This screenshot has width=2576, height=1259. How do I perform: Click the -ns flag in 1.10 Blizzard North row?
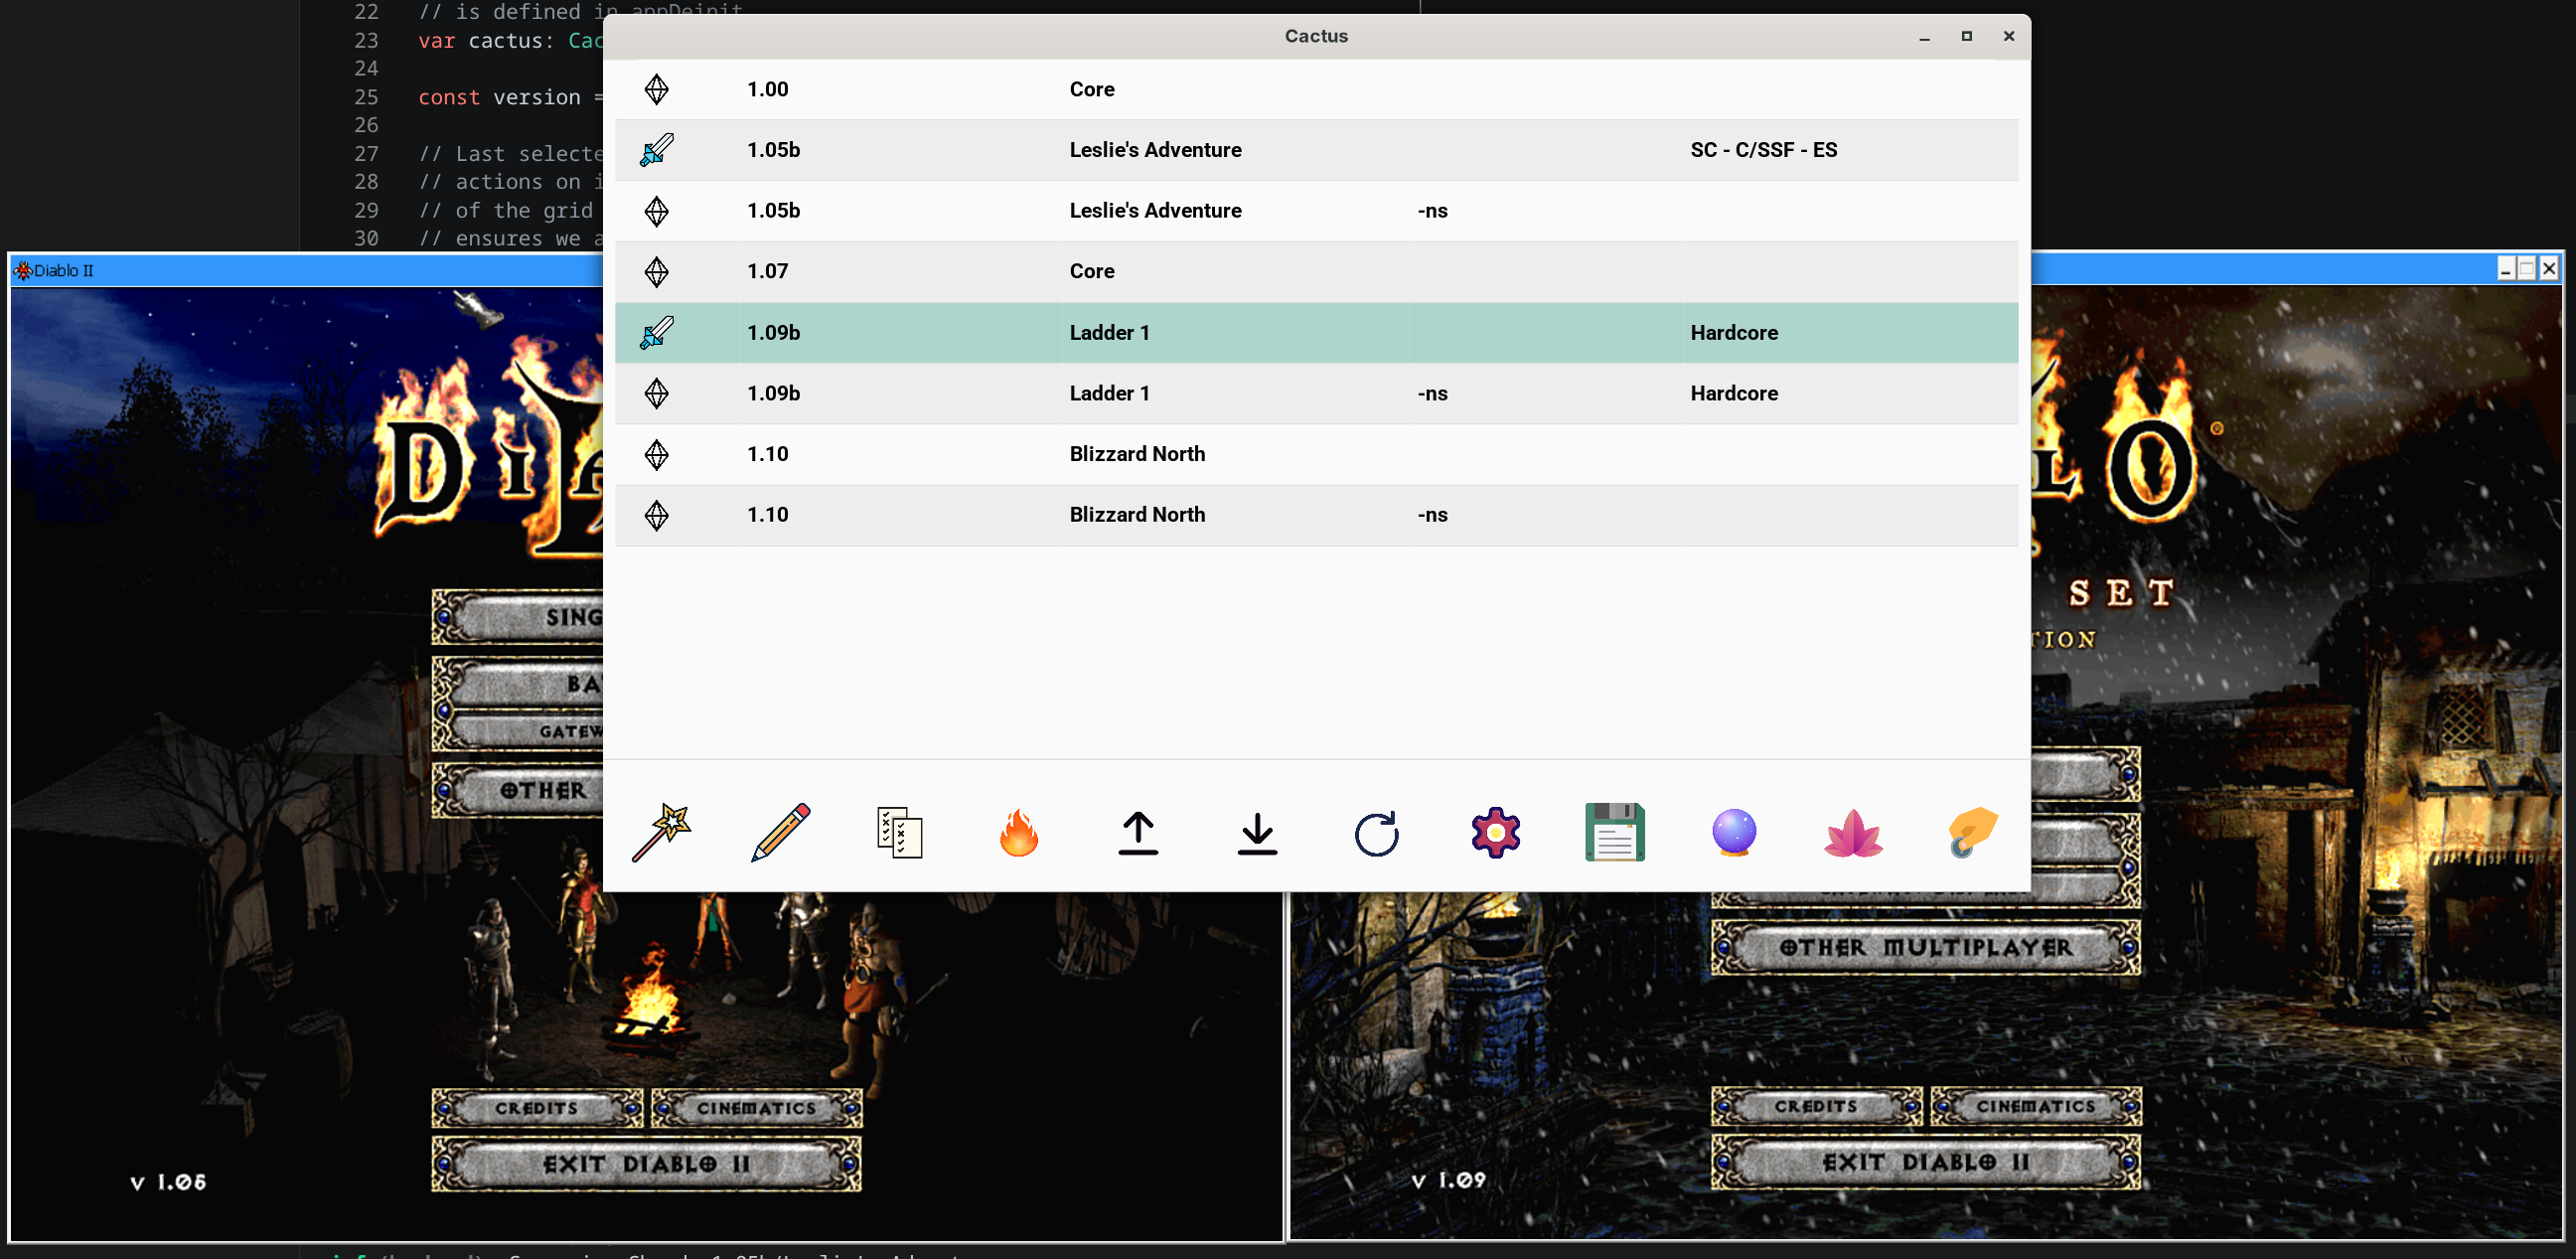coord(1432,515)
